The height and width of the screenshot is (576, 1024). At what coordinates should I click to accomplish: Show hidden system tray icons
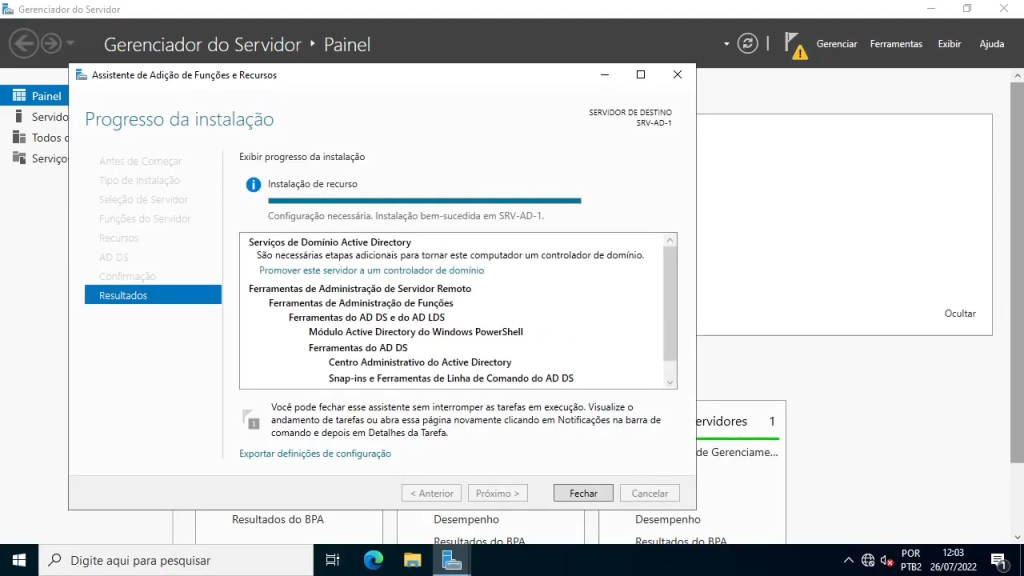point(849,560)
